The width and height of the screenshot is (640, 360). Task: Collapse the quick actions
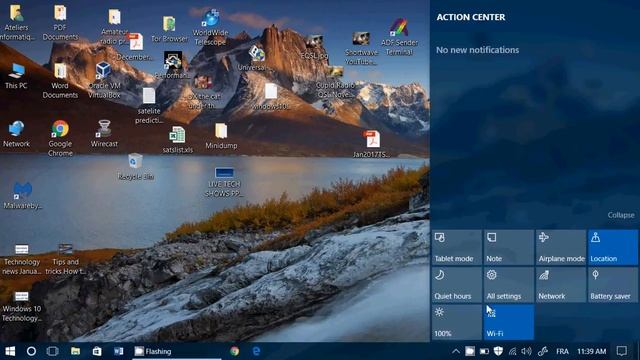[x=621, y=215]
